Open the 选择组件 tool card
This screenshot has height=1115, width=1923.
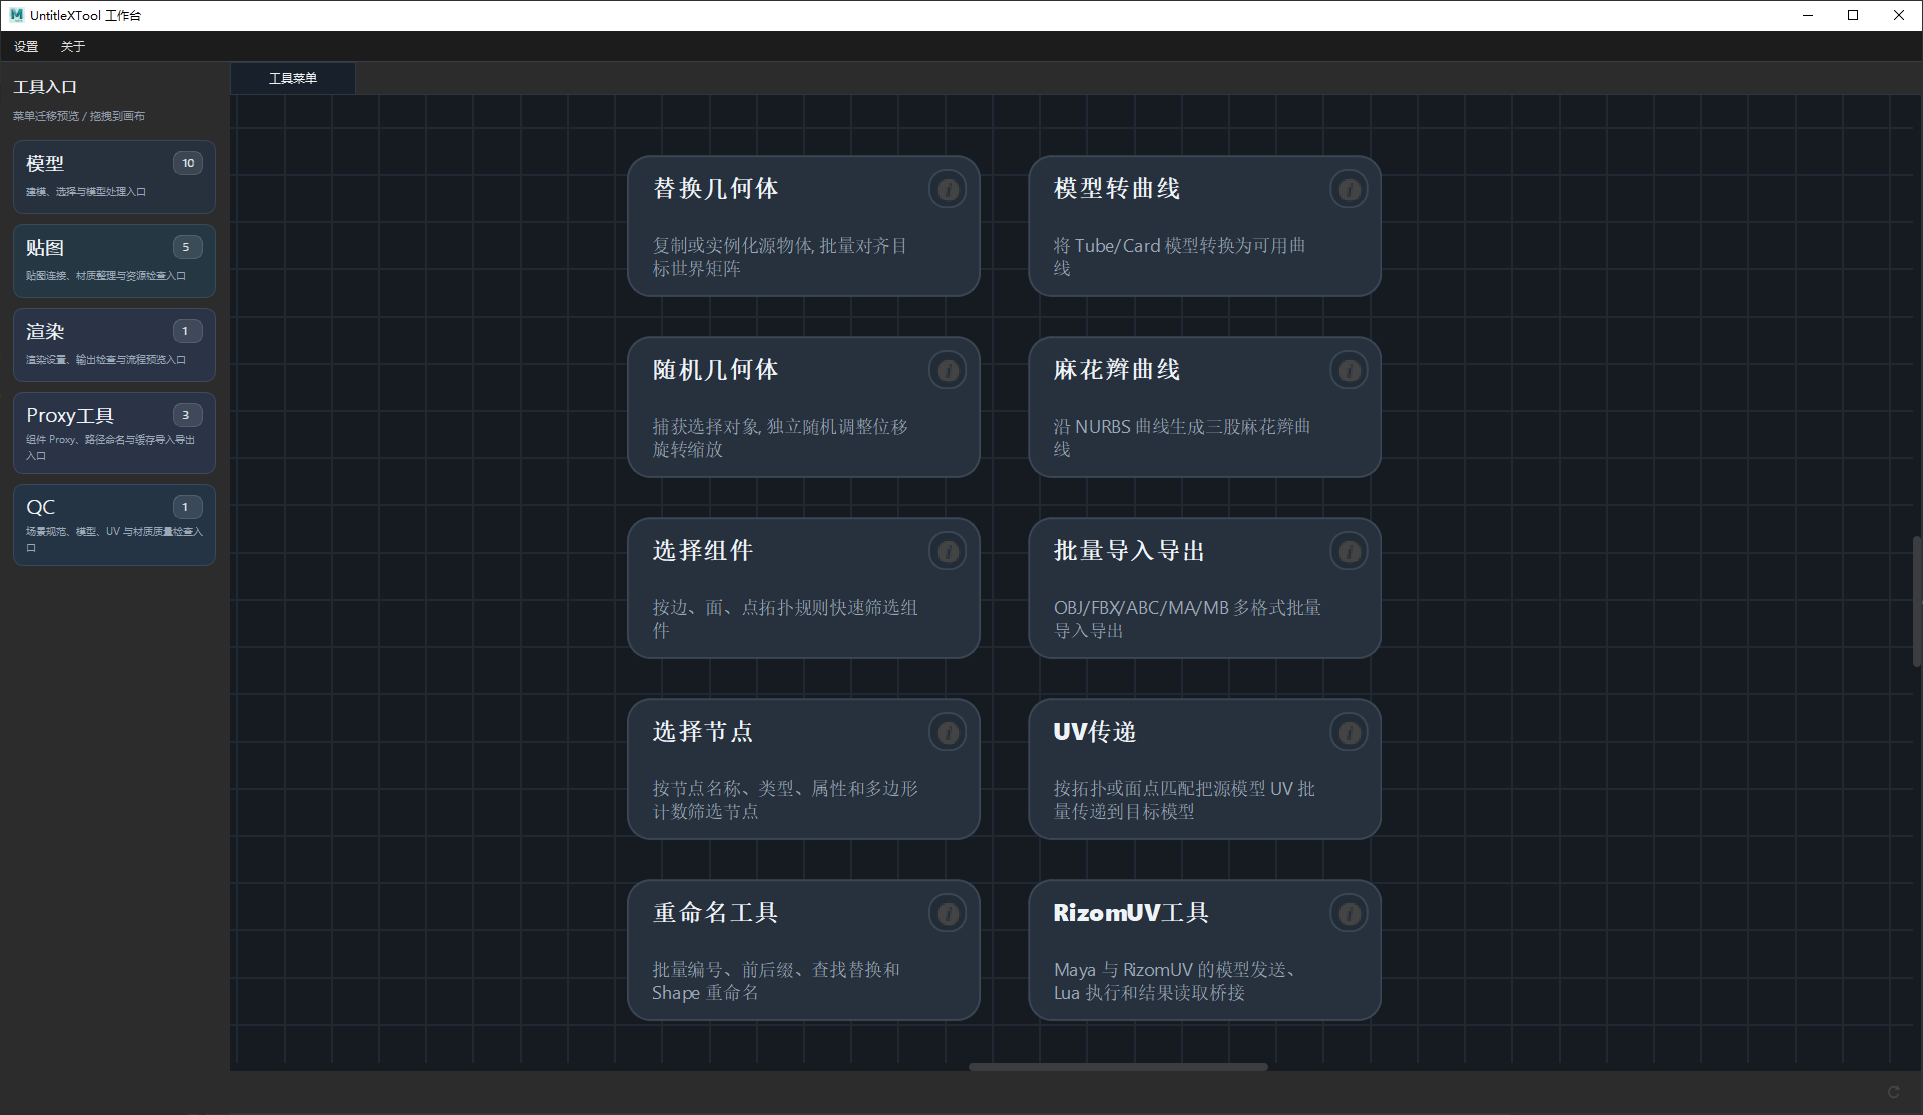[x=803, y=588]
